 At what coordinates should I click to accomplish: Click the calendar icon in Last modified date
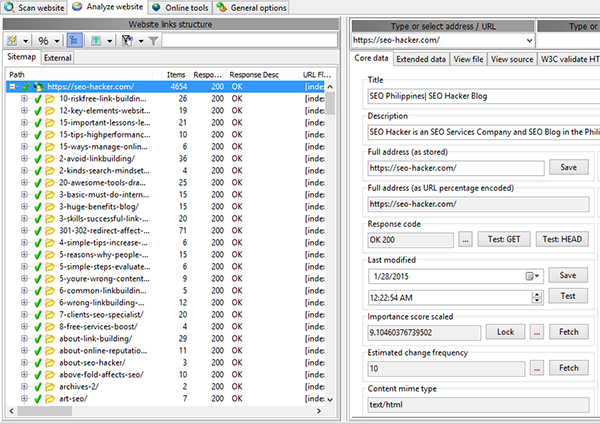pos(529,275)
